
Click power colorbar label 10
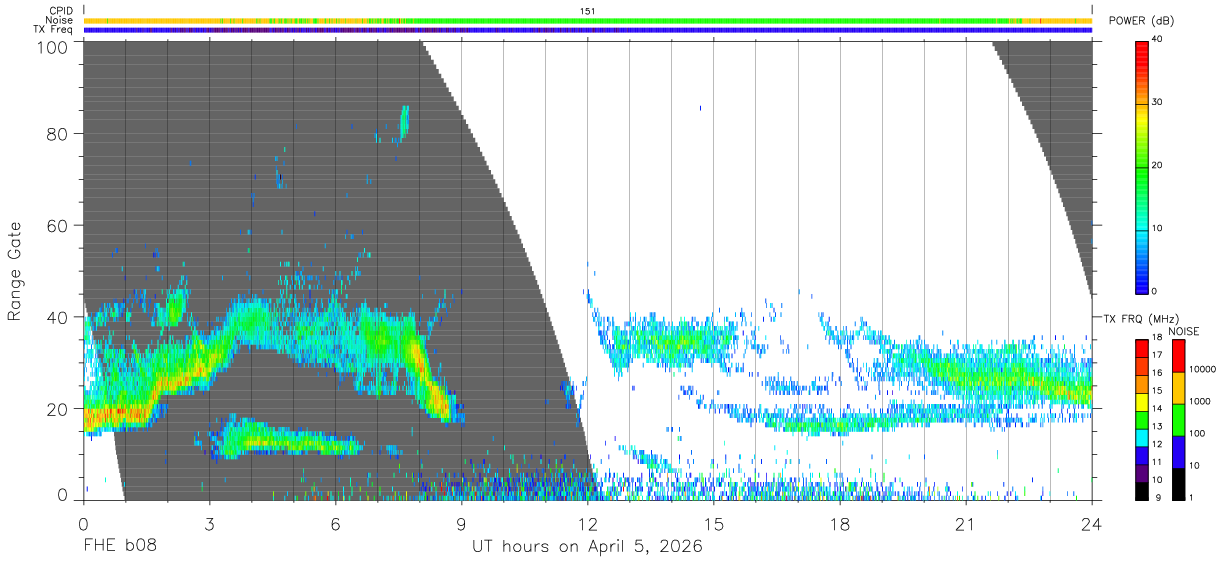(1158, 229)
